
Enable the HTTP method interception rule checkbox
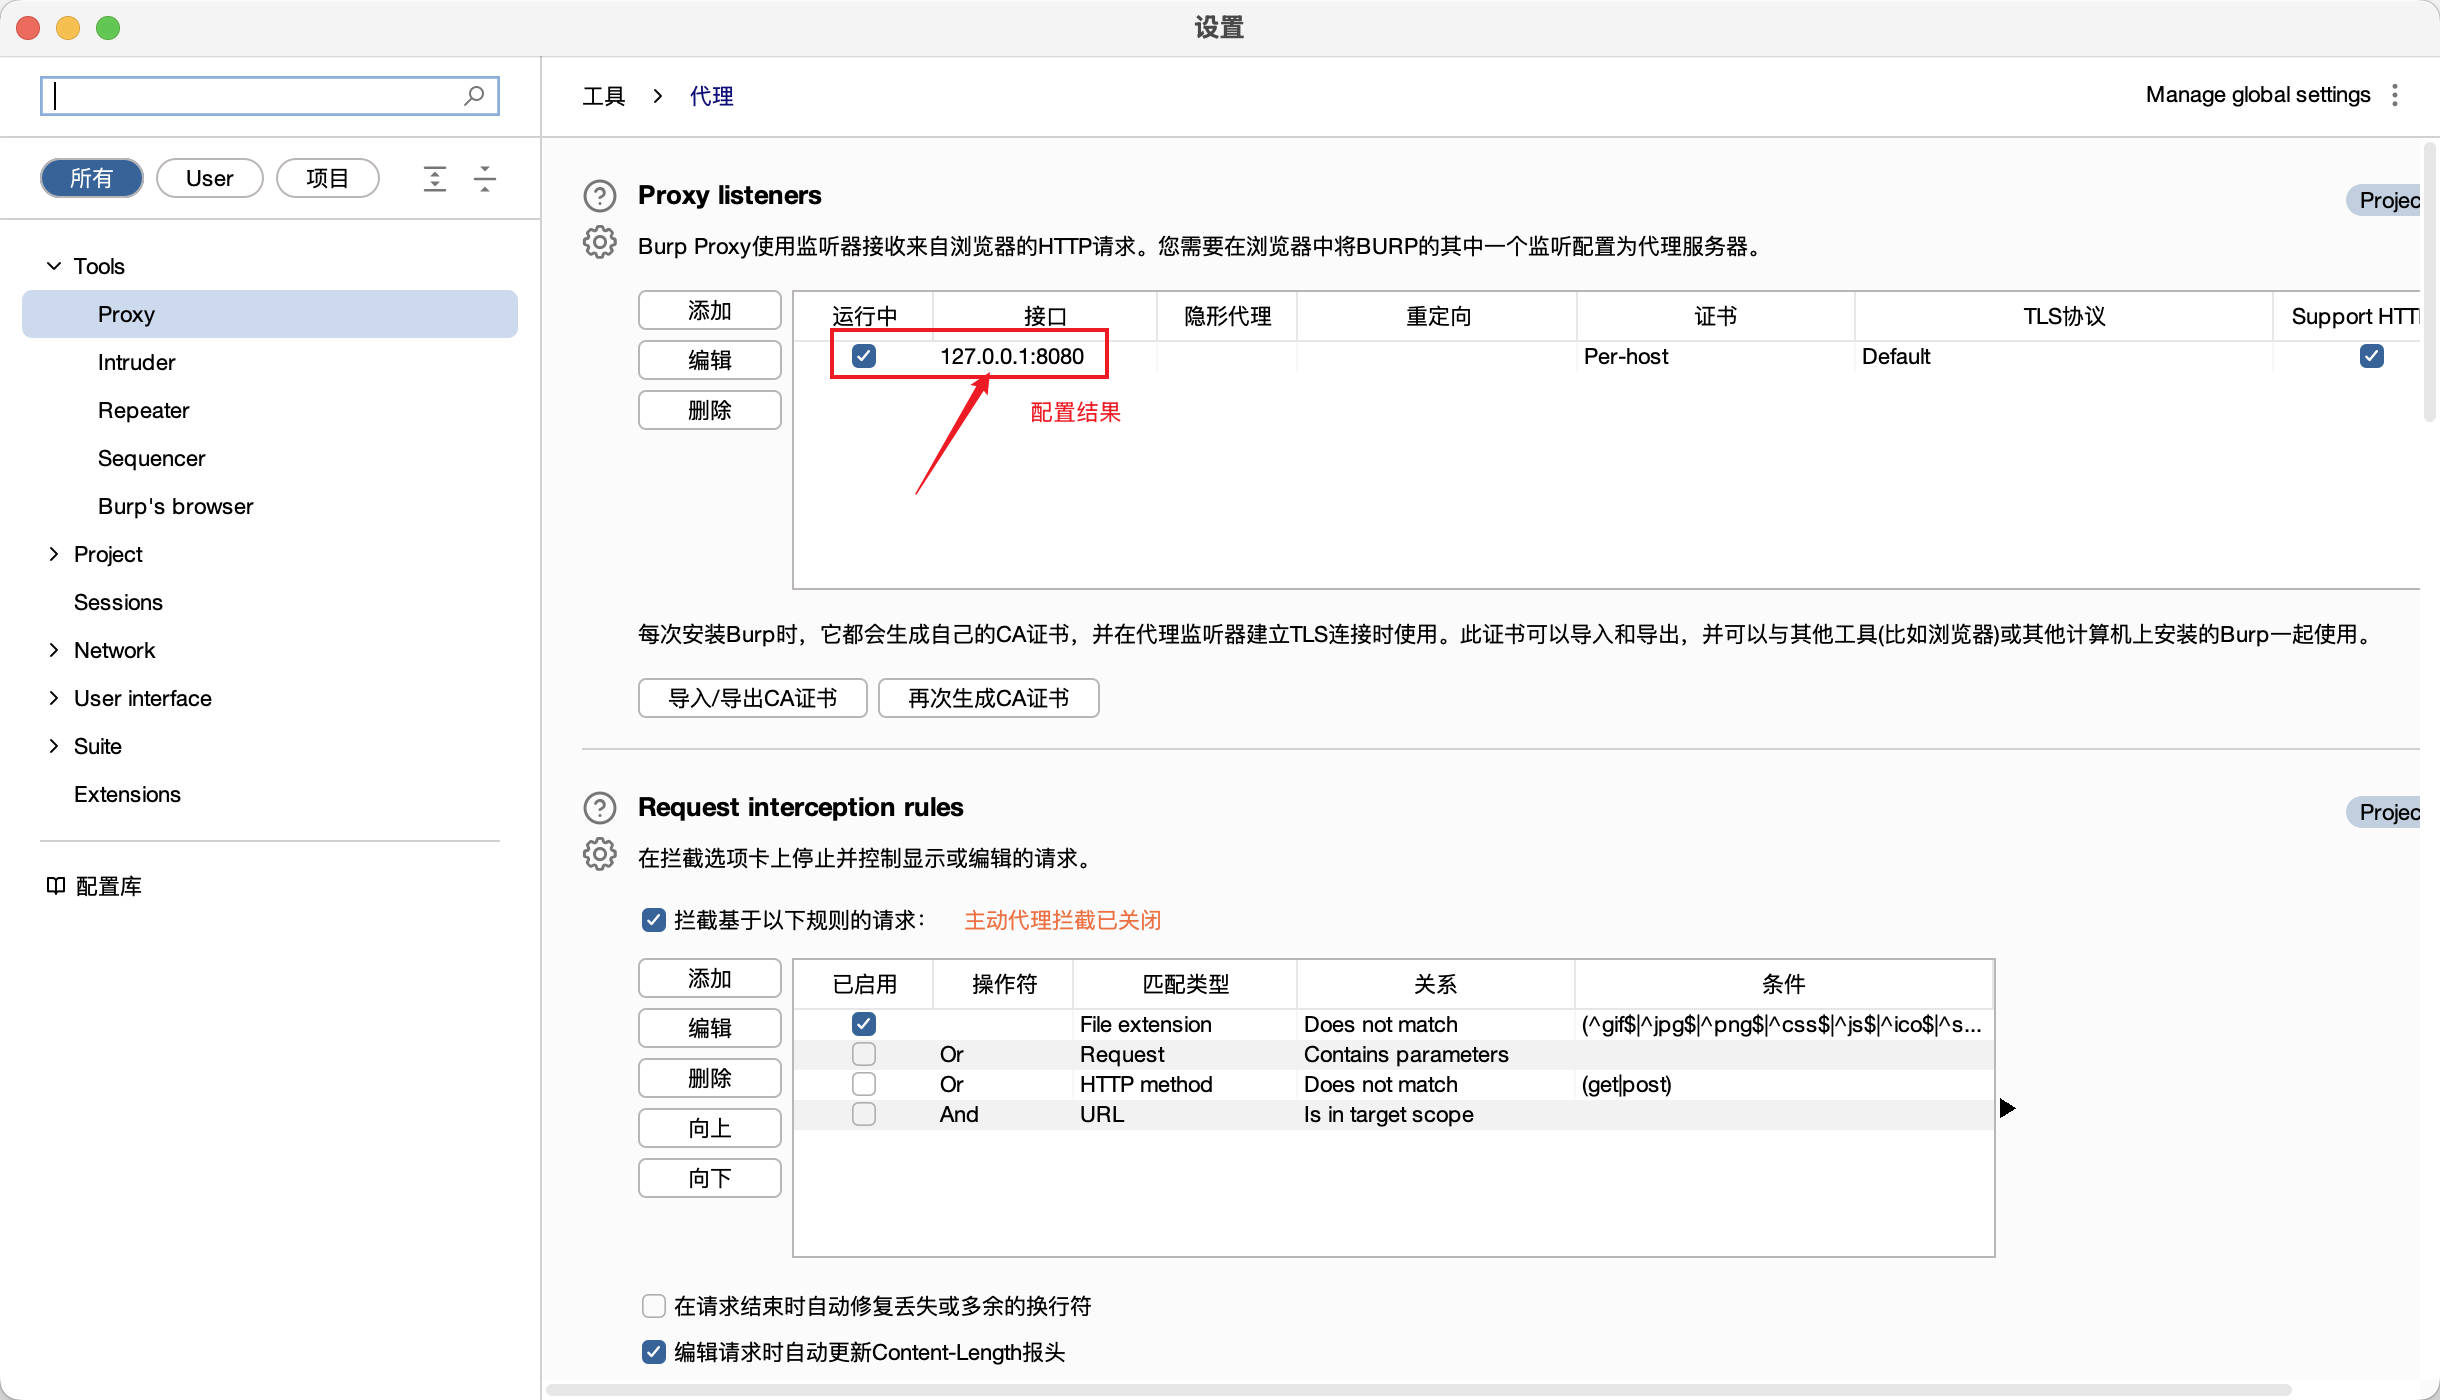pos(864,1084)
